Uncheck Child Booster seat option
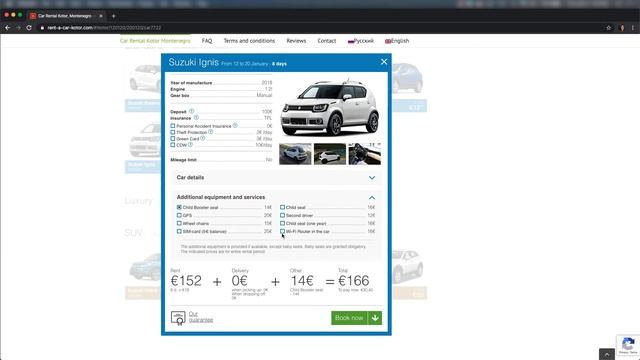The width and height of the screenshot is (640, 360). tap(179, 207)
